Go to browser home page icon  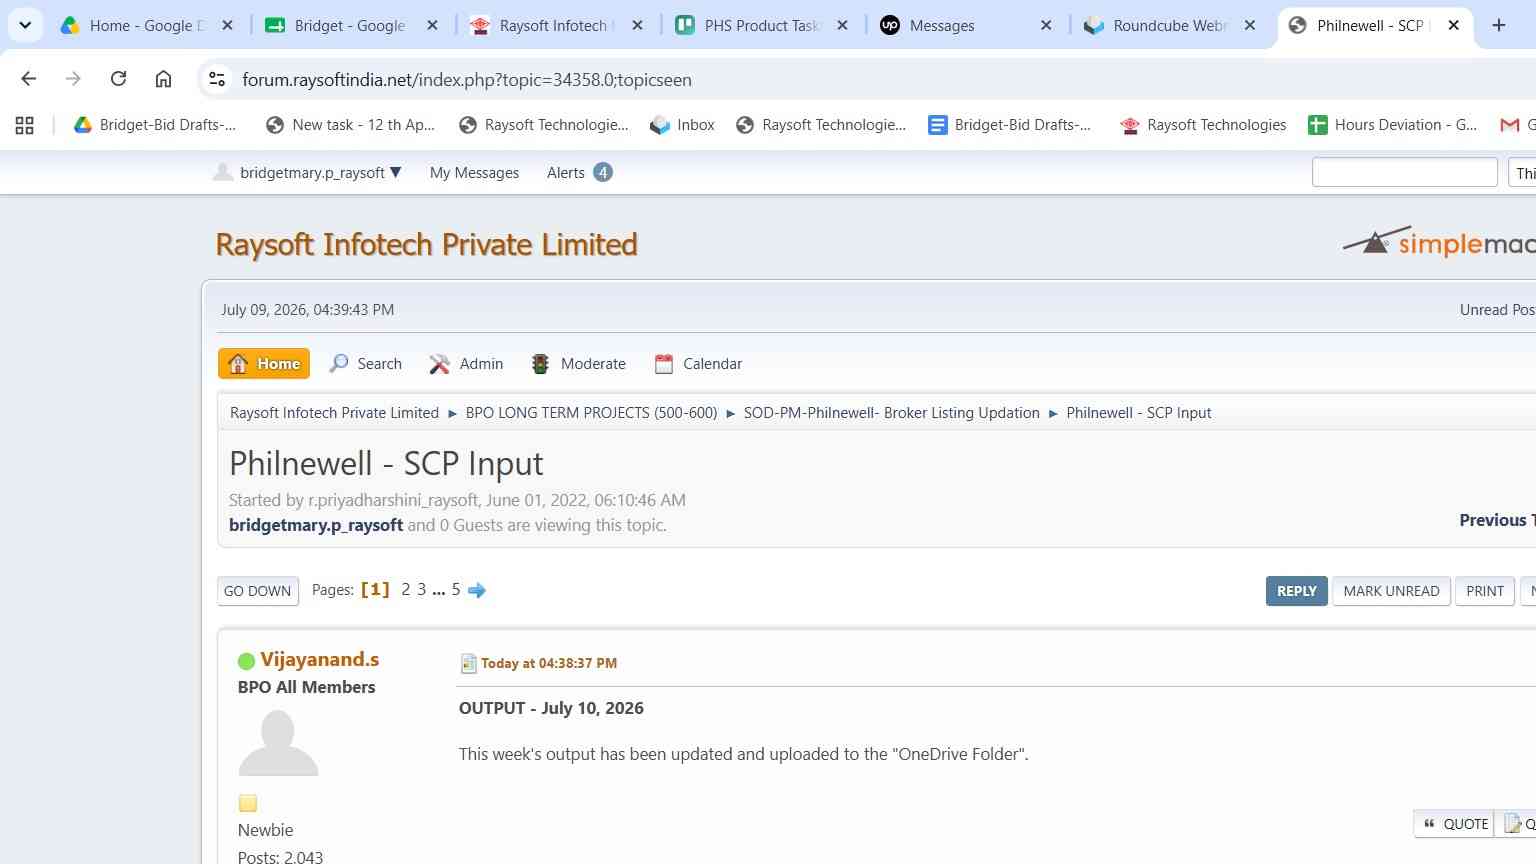163,79
